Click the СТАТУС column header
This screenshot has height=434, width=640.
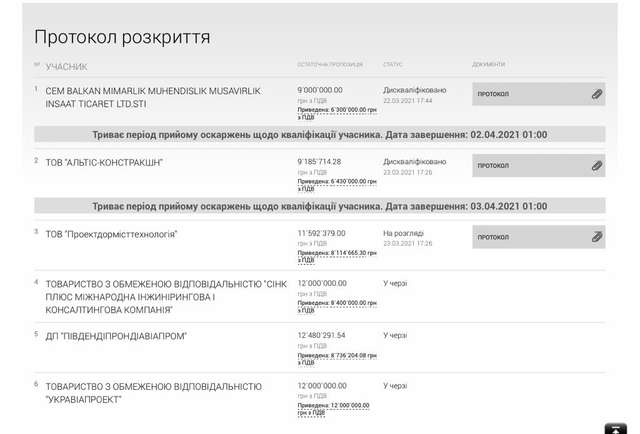(392, 65)
